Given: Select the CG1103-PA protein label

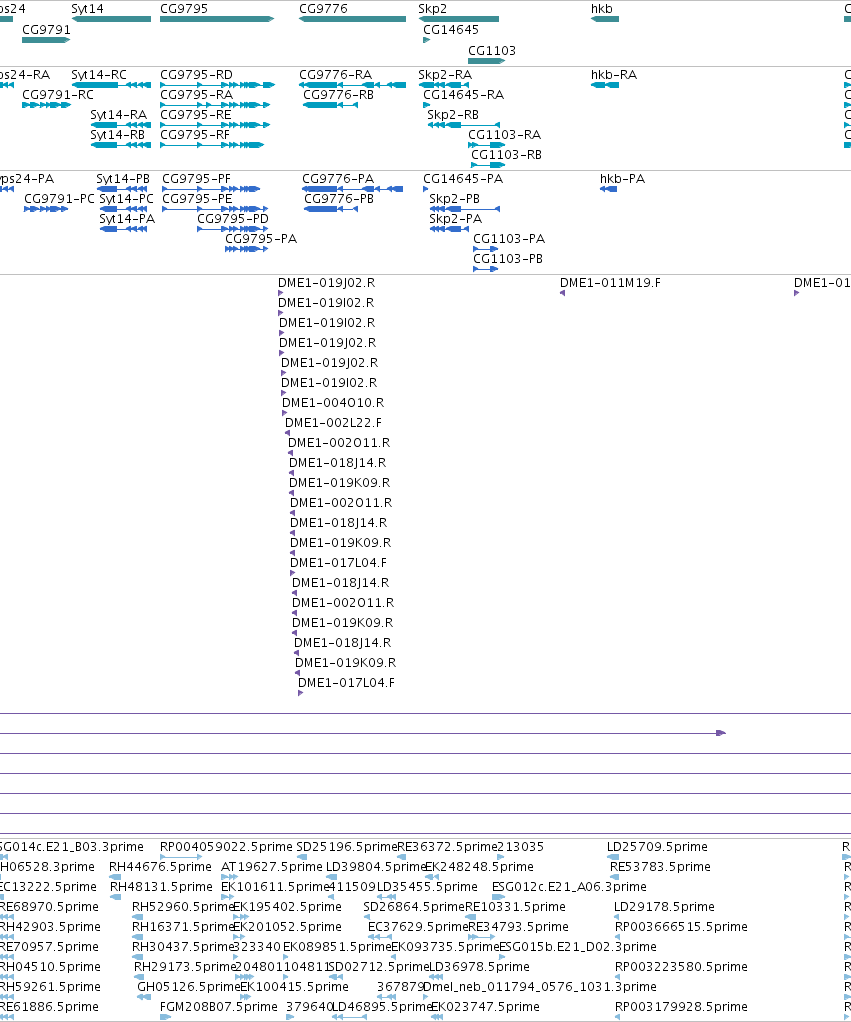Looking at the screenshot, I should click(509, 239).
